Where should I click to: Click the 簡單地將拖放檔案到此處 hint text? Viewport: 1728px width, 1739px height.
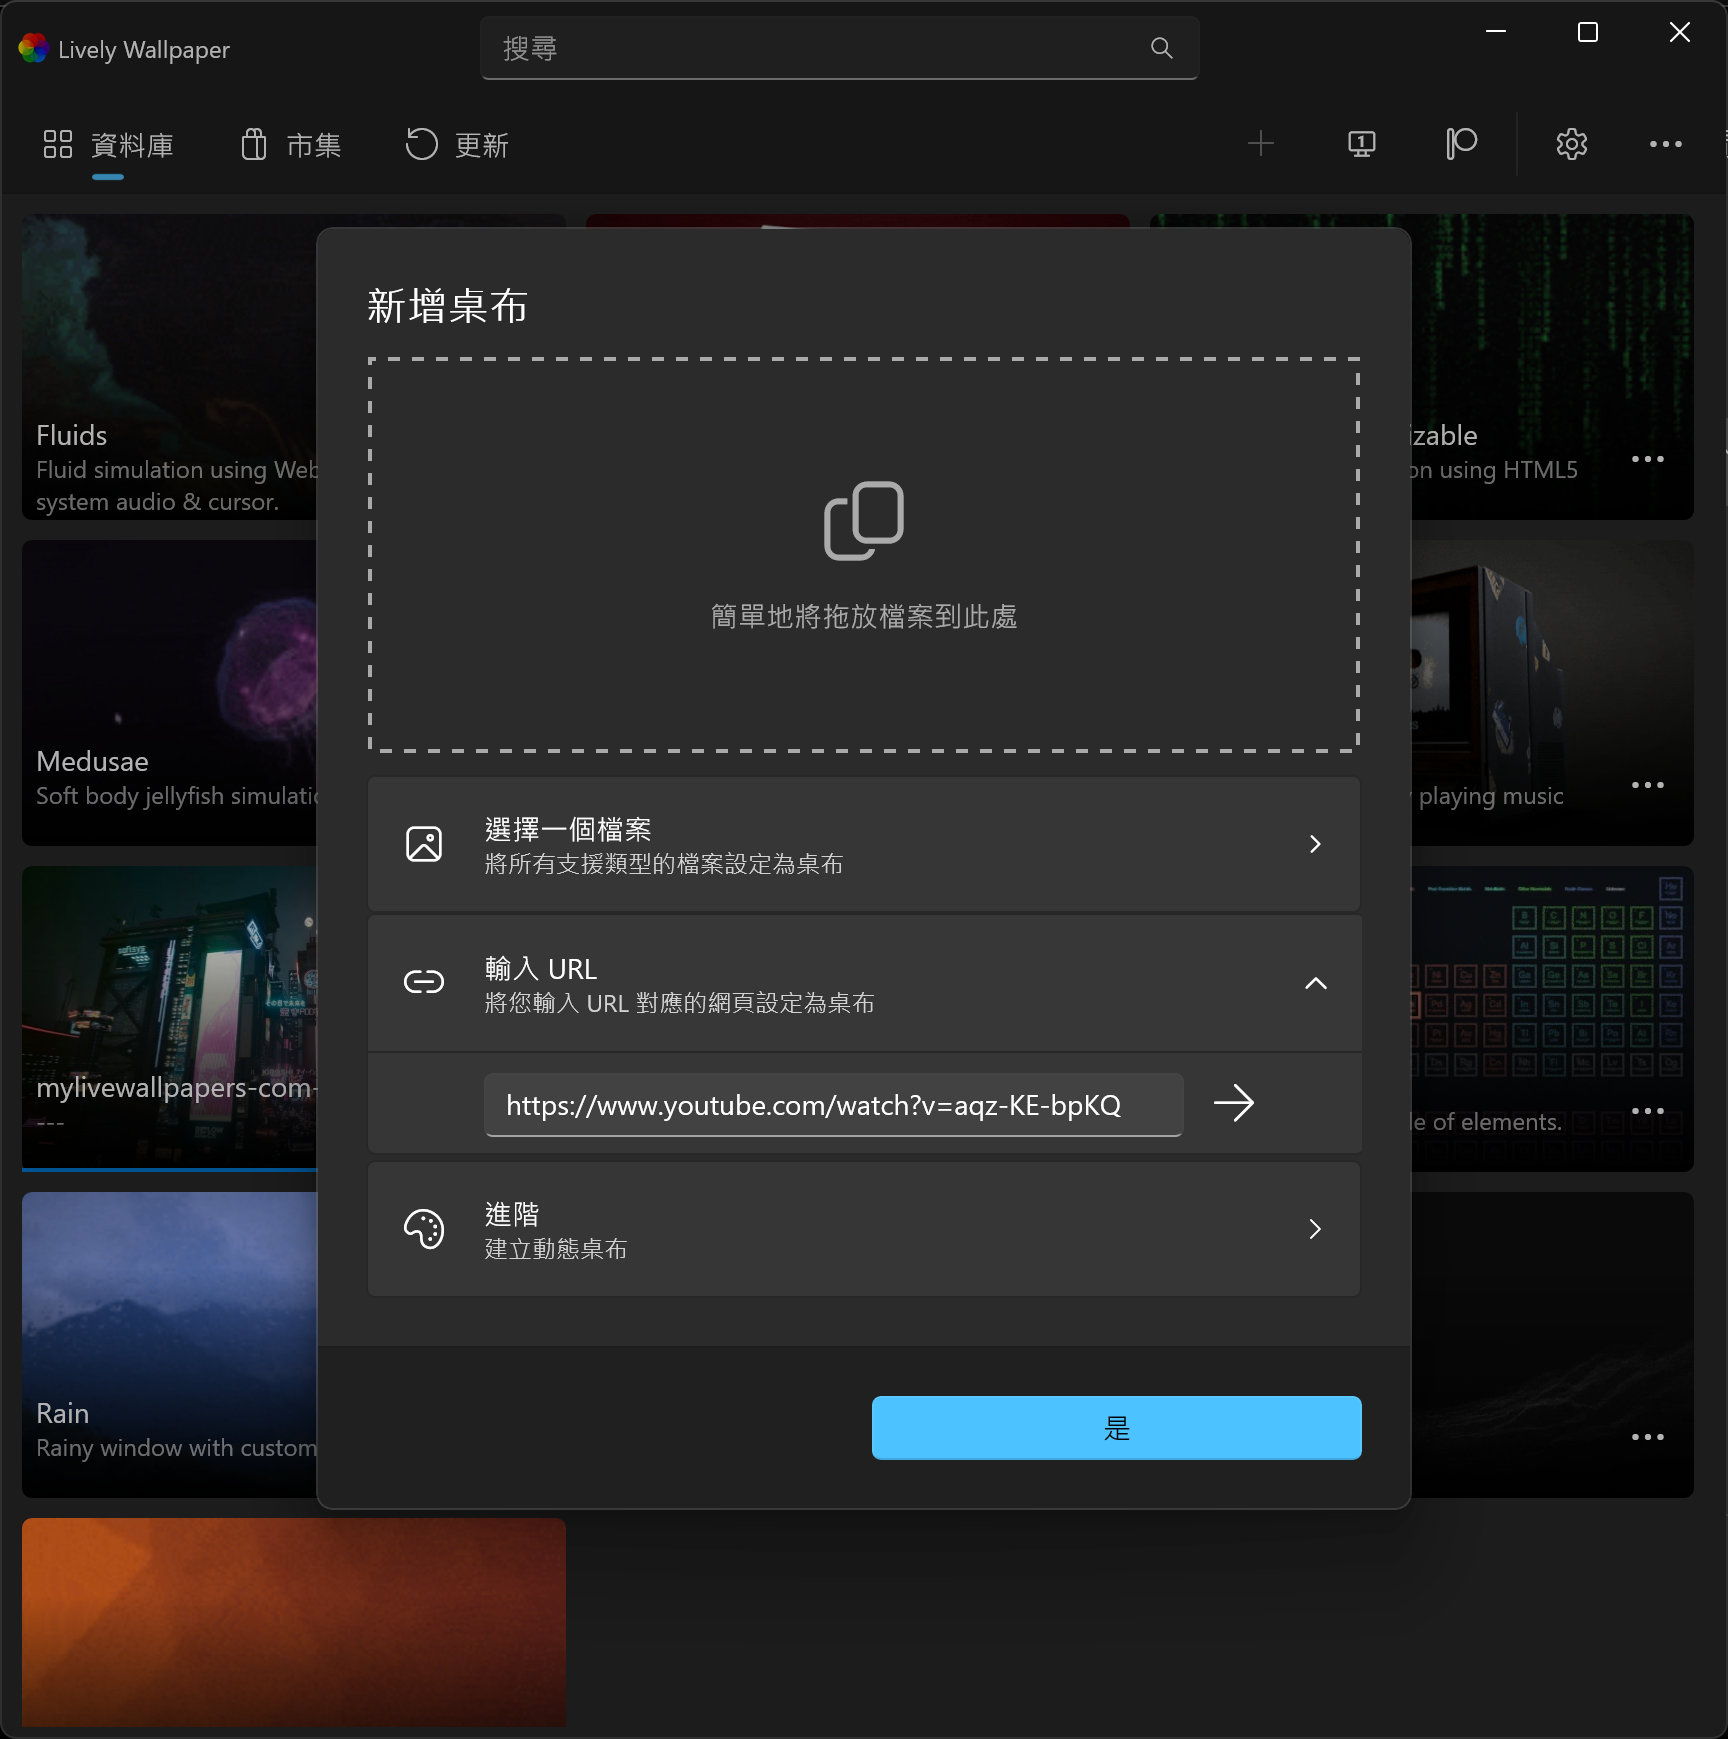864,617
